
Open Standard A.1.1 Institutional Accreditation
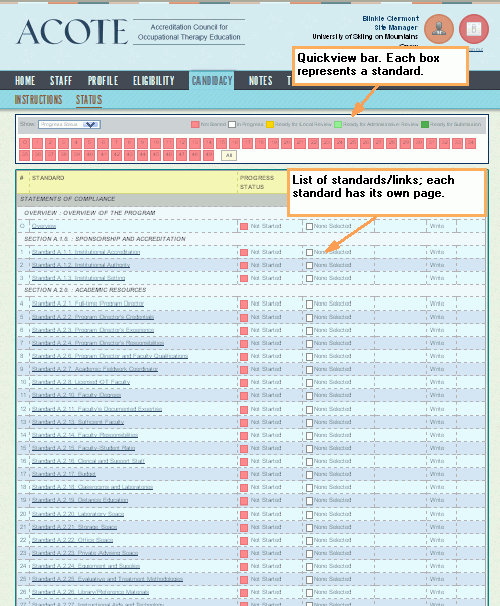[x=86, y=252]
